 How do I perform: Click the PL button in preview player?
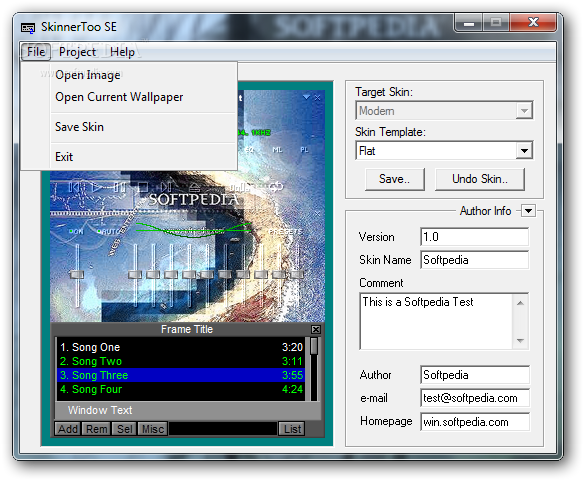304,150
